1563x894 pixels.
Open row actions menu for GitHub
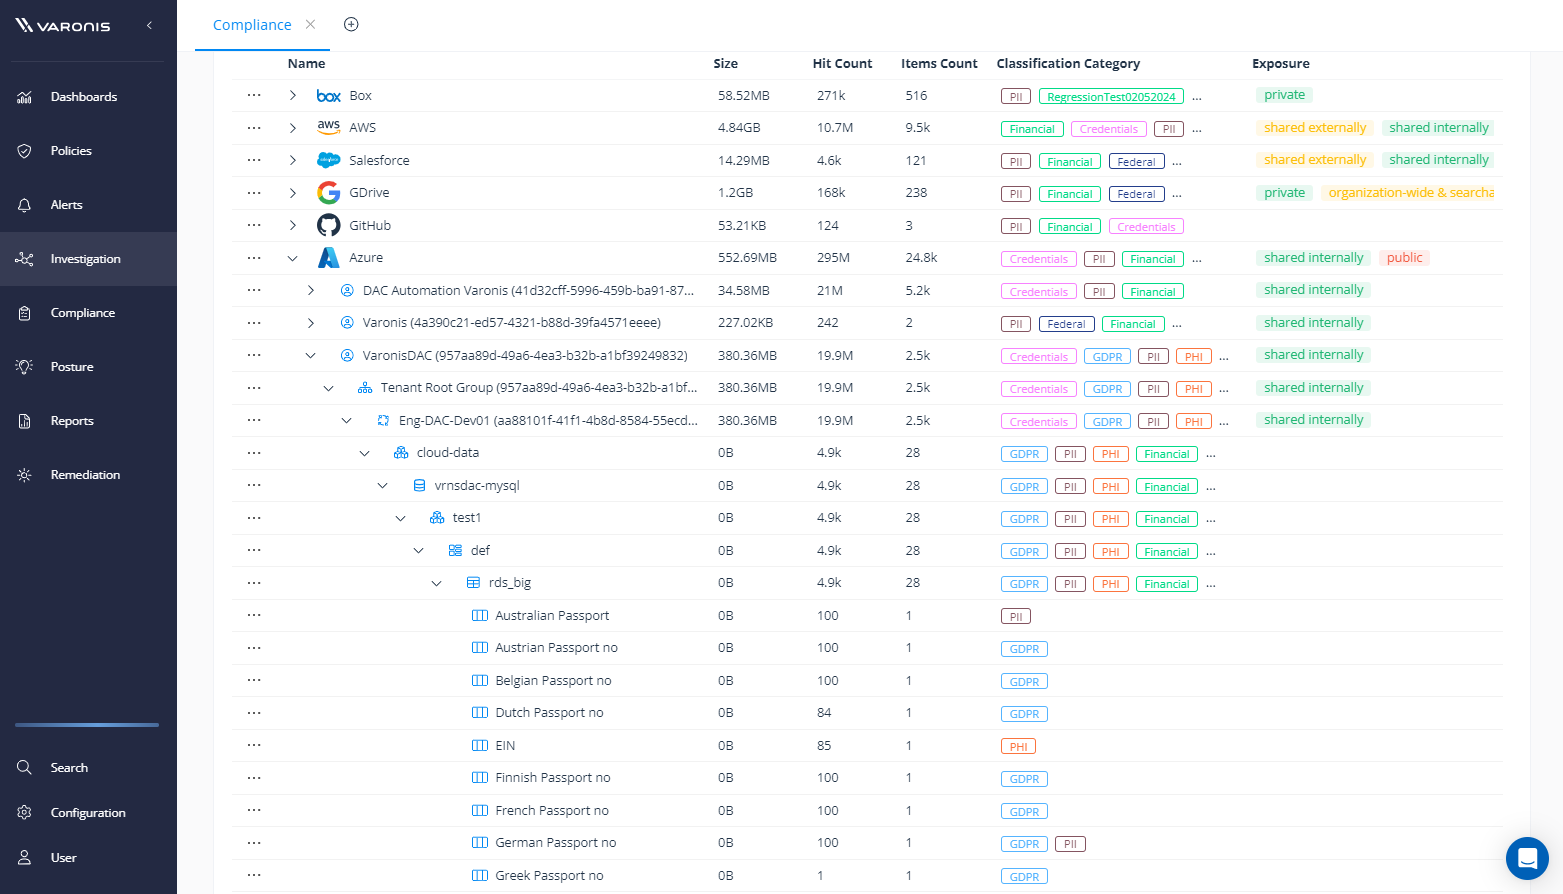pyautogui.click(x=254, y=225)
